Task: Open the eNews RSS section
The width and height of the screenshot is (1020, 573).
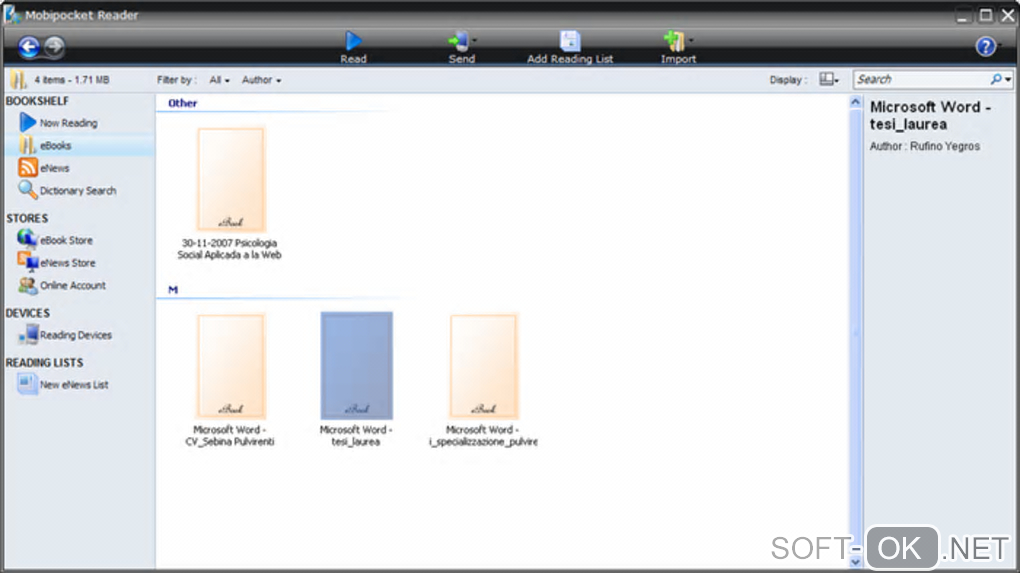Action: (x=44, y=168)
